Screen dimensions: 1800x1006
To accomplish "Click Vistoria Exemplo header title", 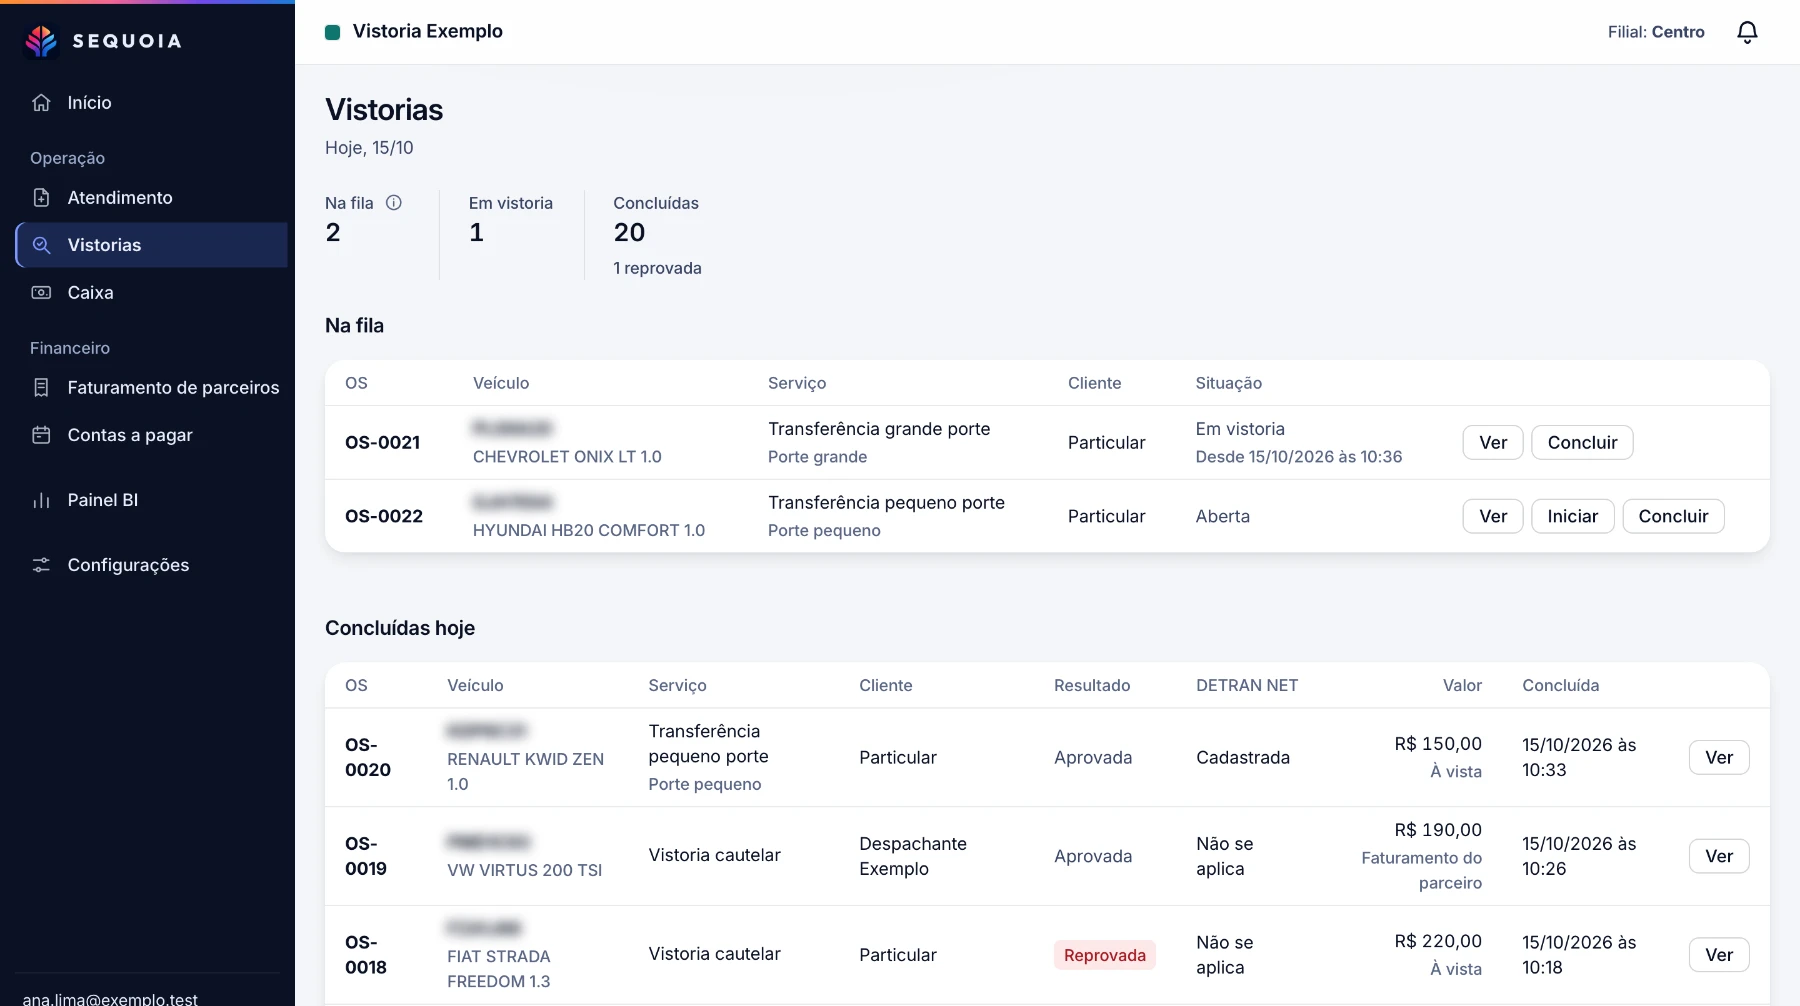I will 428,32.
